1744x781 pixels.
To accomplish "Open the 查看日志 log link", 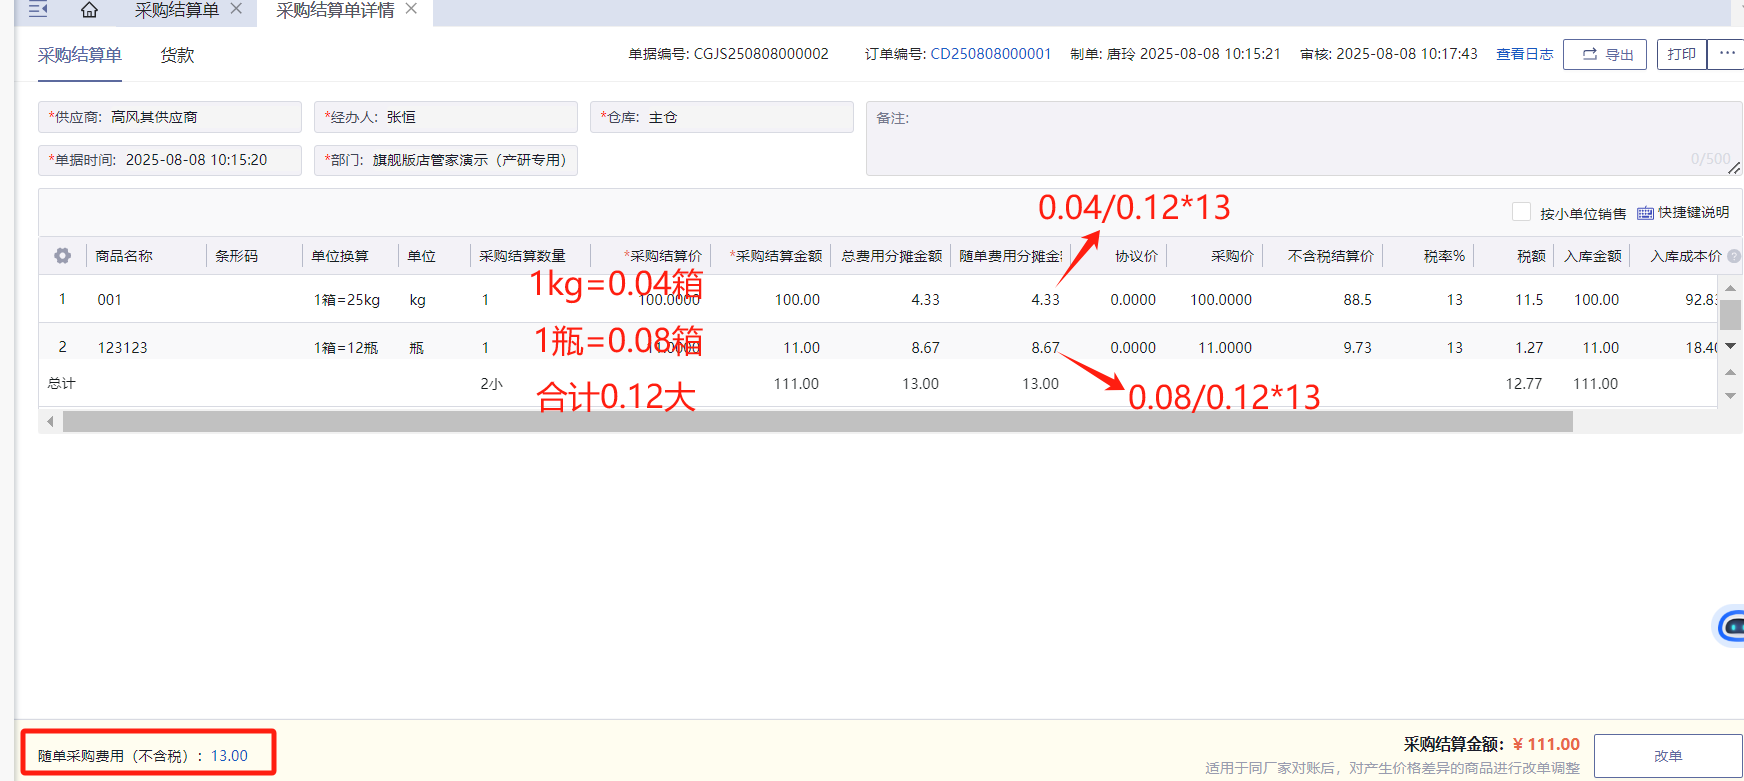I will pyautogui.click(x=1524, y=54).
